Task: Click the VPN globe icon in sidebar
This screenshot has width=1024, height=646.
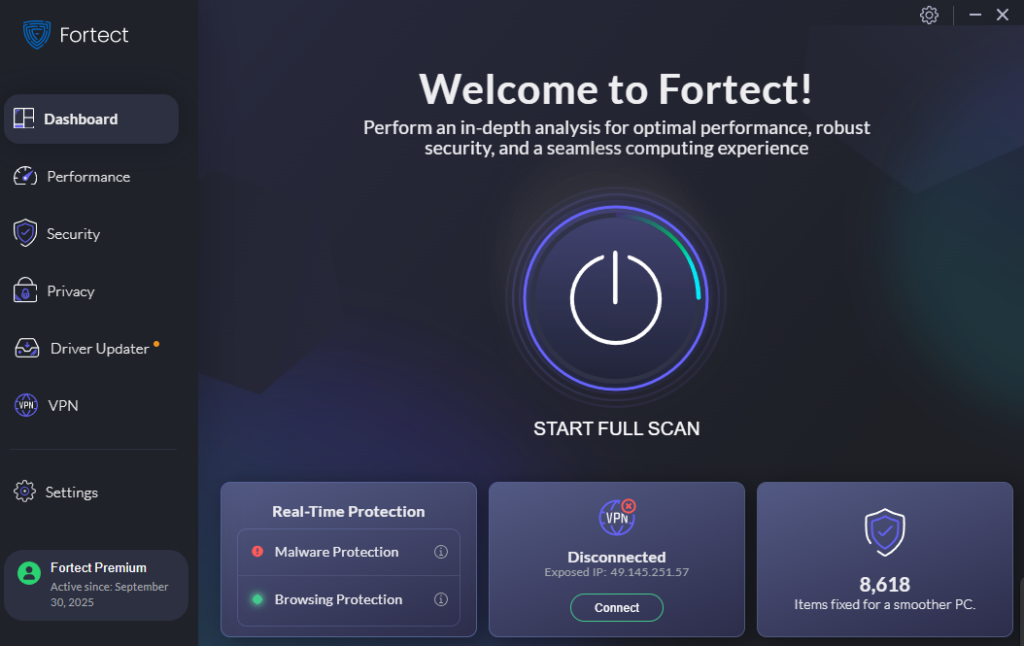Action: click(26, 405)
